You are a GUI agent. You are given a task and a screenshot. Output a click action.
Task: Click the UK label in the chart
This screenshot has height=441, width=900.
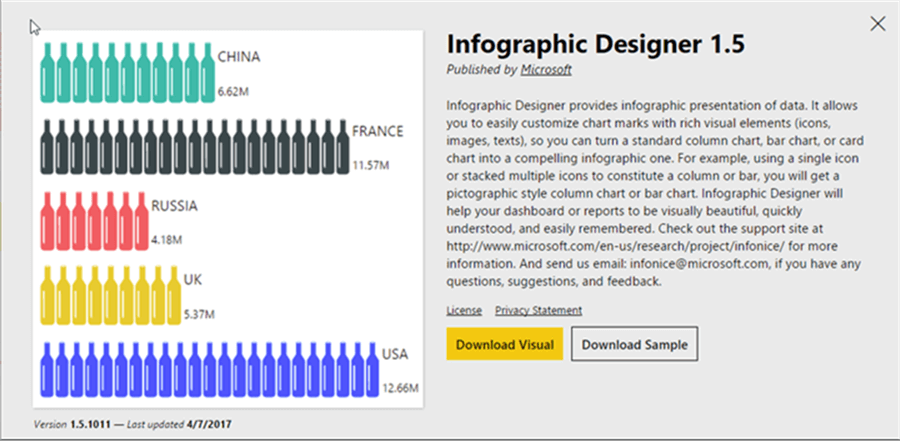193,280
